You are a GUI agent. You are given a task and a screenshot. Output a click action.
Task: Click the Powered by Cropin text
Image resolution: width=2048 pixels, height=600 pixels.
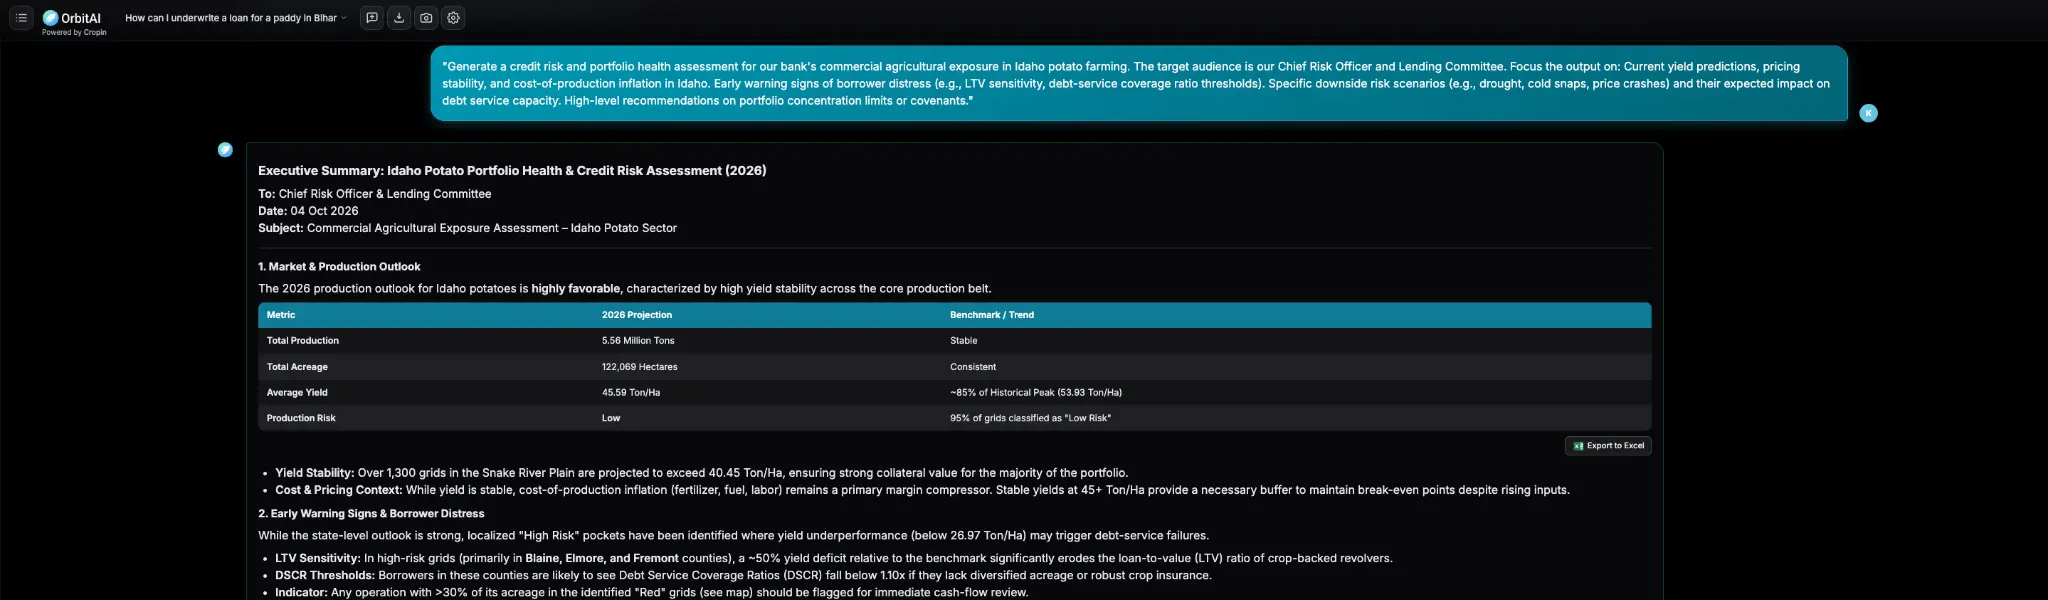74,32
